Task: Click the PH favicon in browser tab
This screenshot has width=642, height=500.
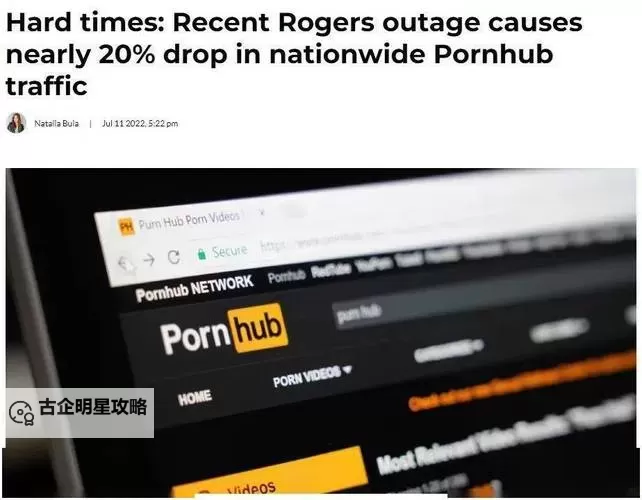Action: click(126, 226)
